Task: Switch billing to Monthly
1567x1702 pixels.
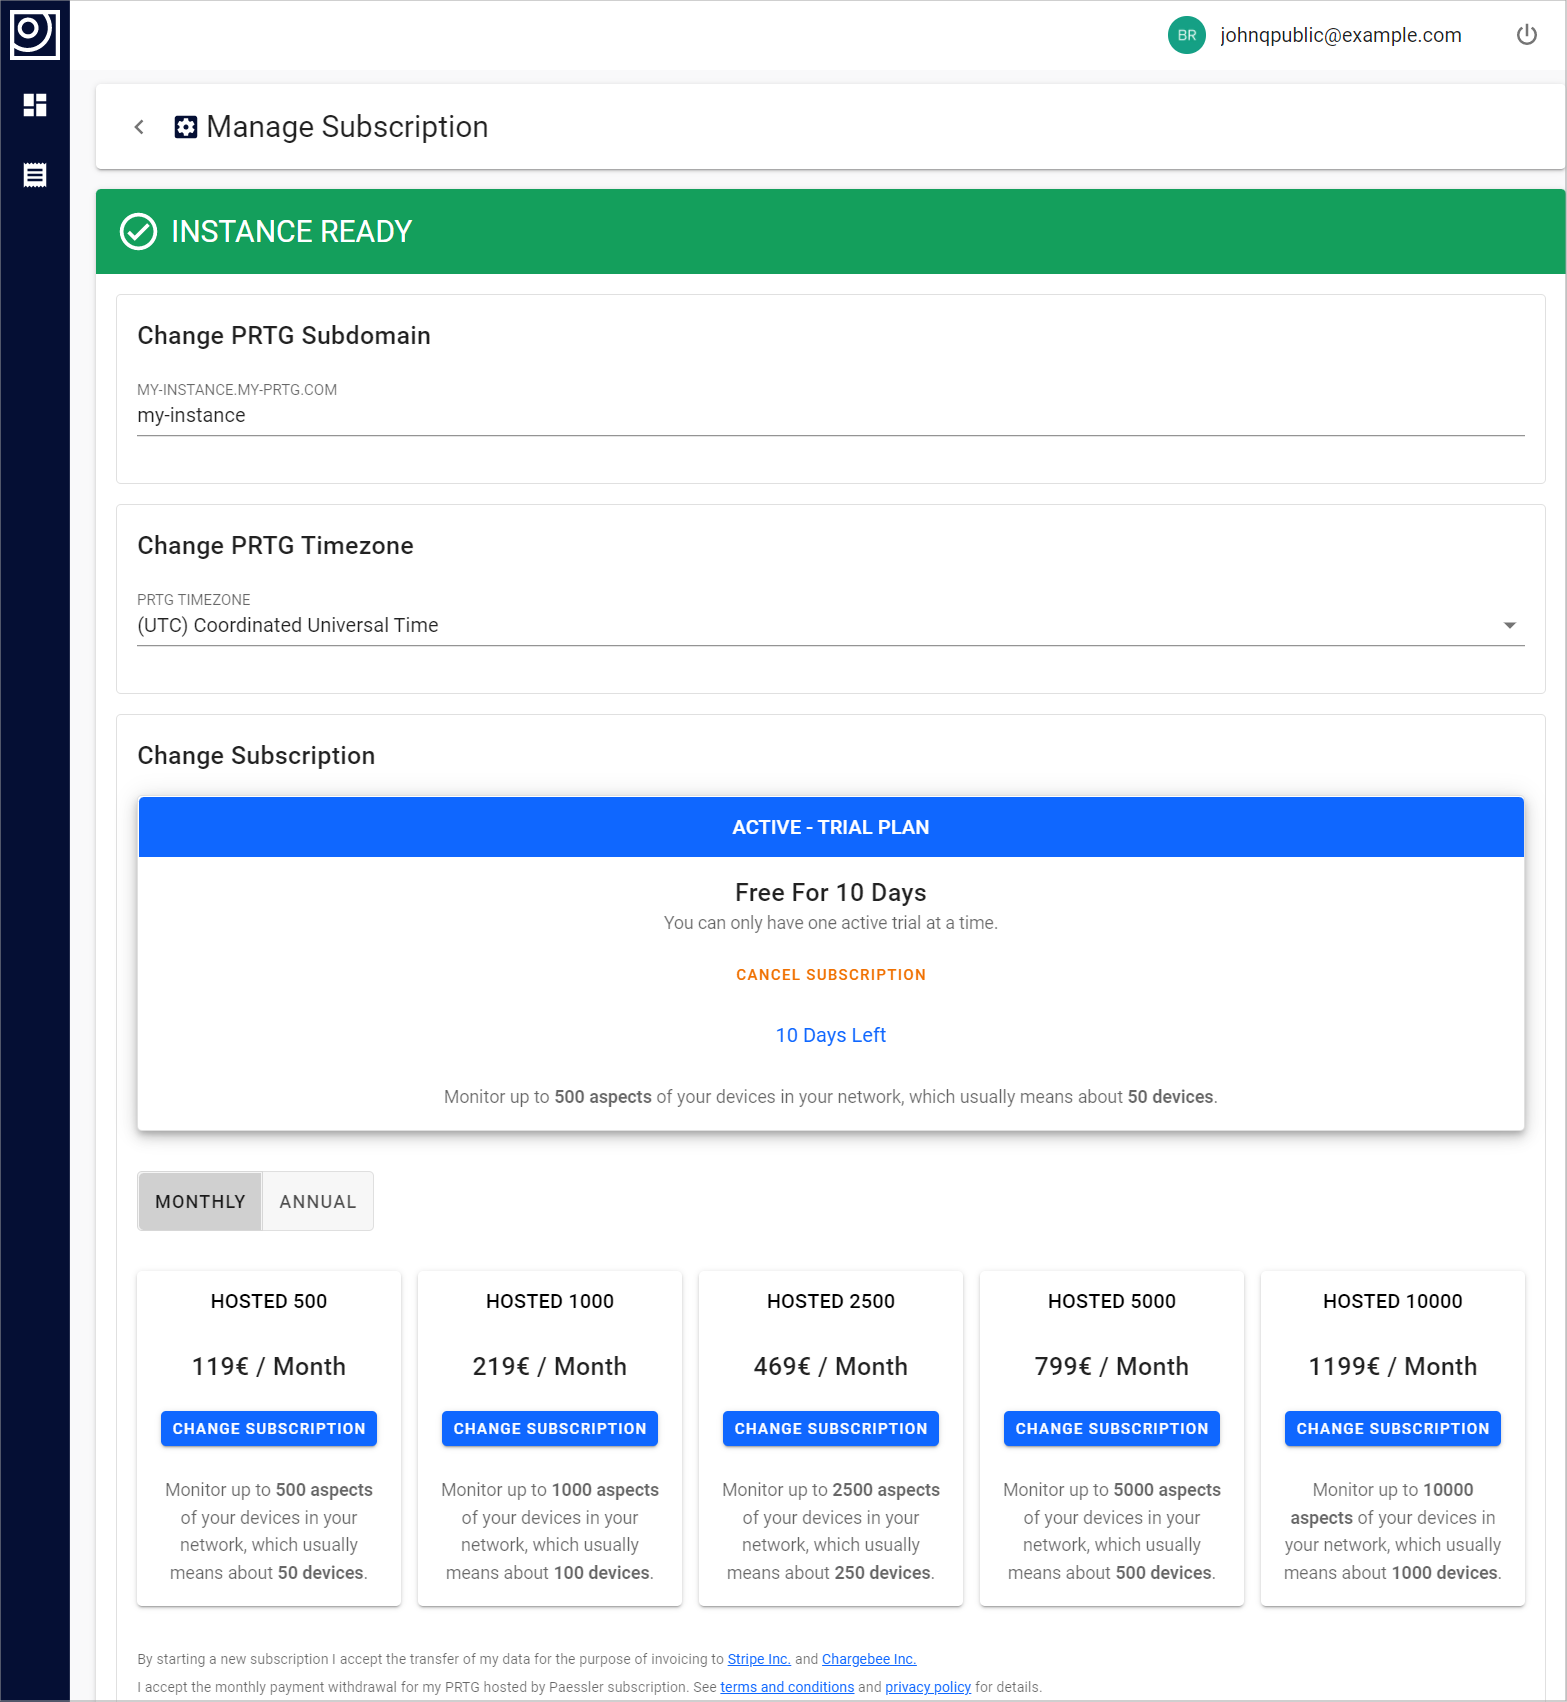Action: pyautogui.click(x=200, y=1201)
